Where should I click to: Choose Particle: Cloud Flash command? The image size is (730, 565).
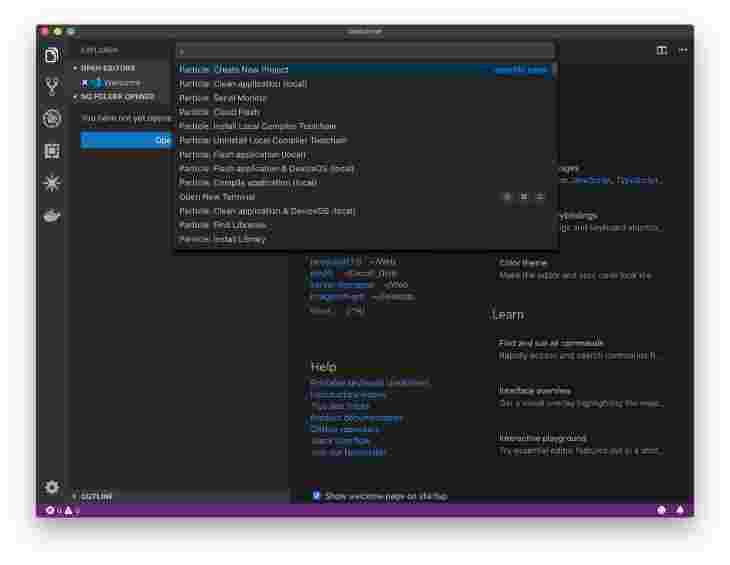point(366,112)
